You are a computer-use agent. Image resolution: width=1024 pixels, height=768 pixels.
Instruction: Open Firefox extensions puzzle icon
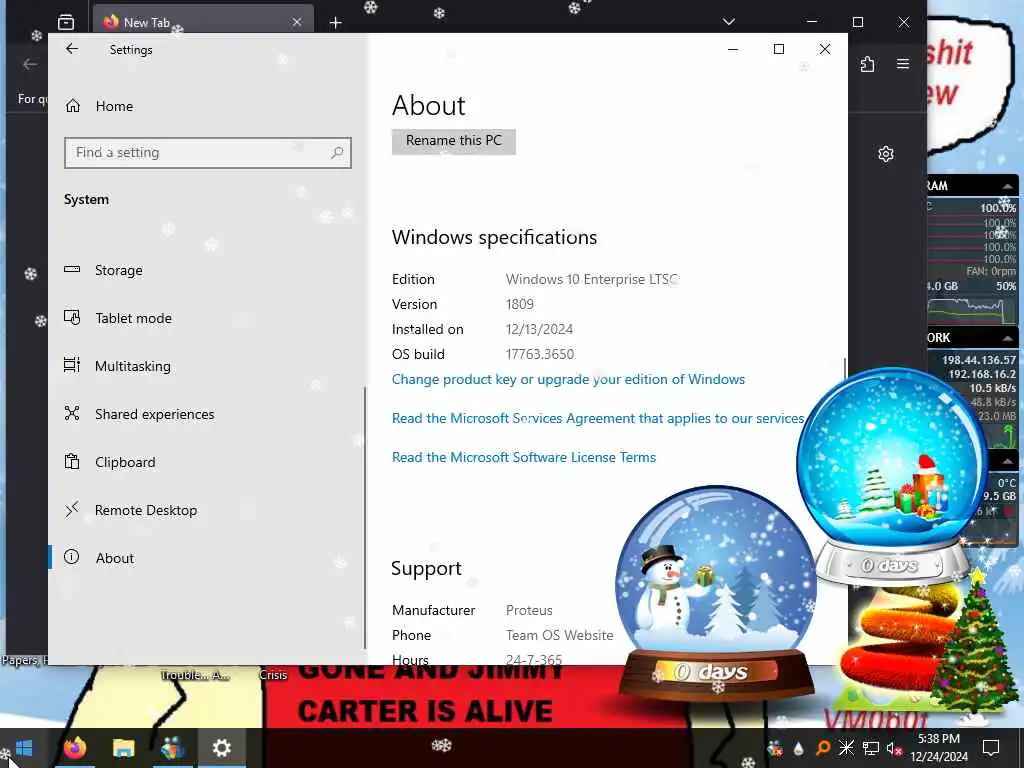(867, 64)
